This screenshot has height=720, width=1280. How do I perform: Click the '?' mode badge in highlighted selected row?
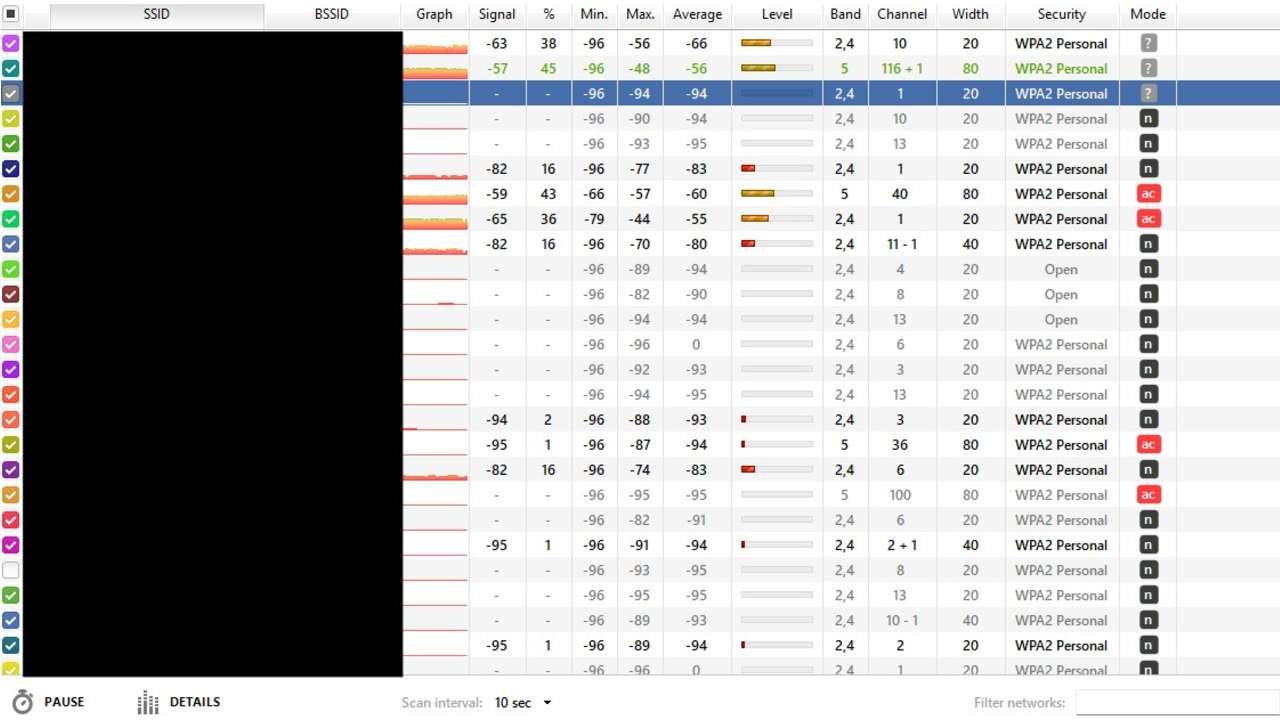[1148, 93]
